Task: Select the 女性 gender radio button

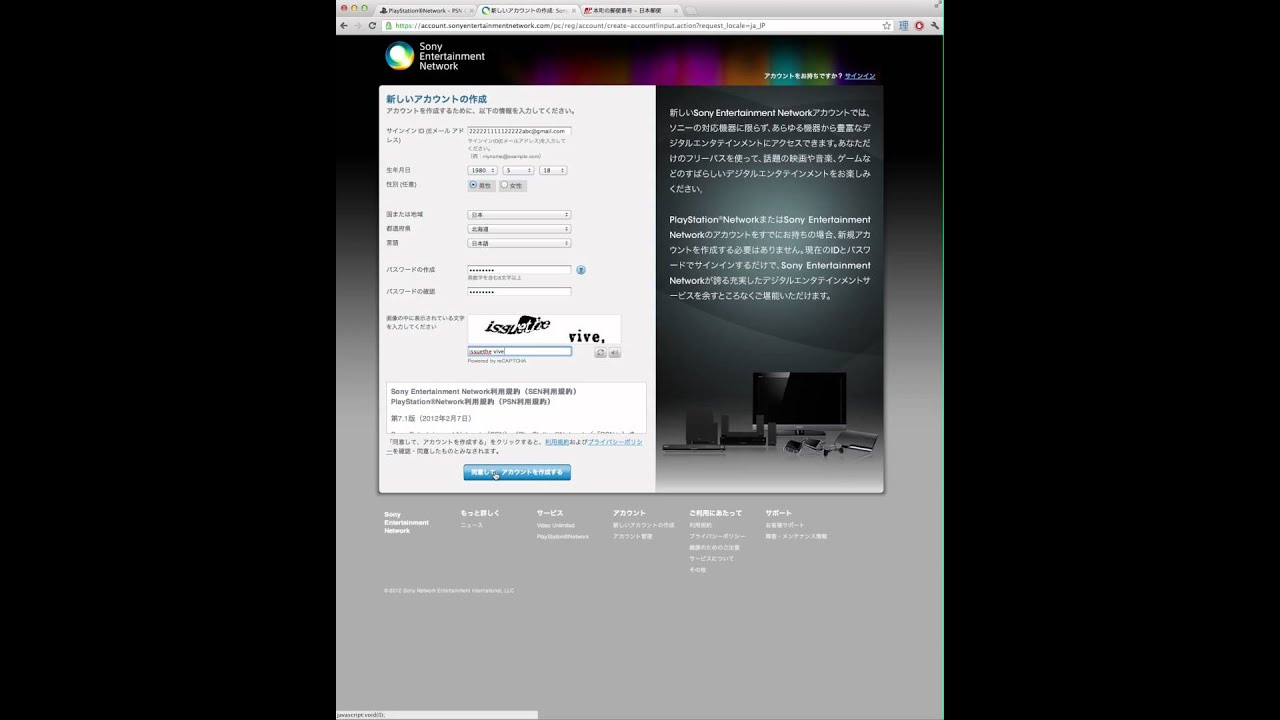Action: point(504,185)
